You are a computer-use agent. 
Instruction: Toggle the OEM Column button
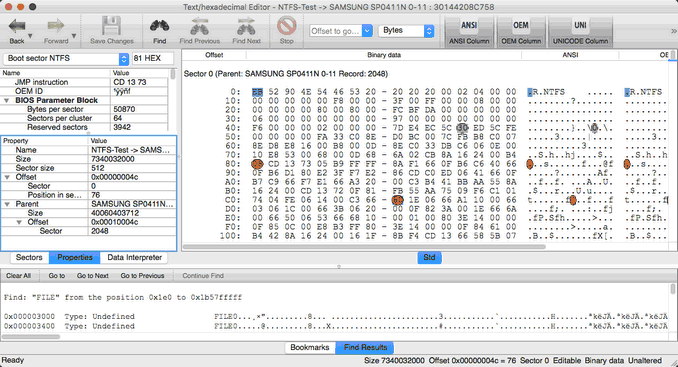point(521,31)
